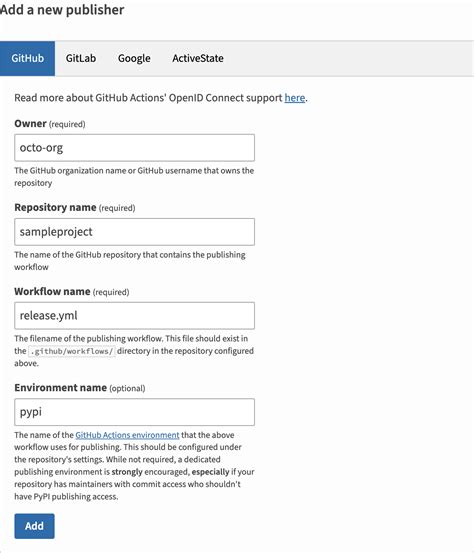Click the .github/workflows/ code snippet
The image size is (474, 553).
[72, 351]
